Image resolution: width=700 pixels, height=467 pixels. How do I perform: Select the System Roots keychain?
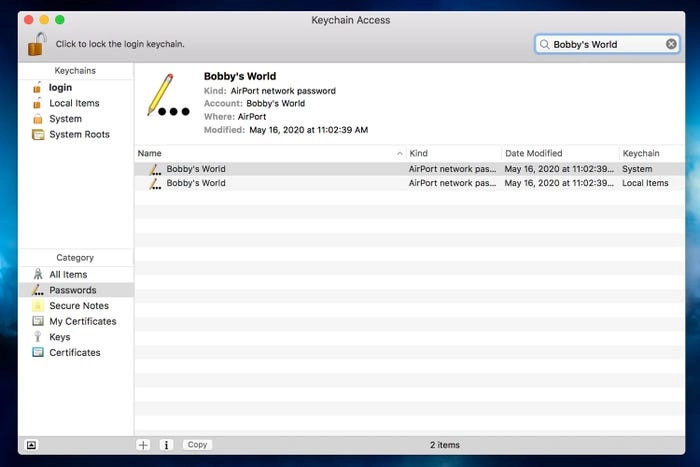pos(79,134)
